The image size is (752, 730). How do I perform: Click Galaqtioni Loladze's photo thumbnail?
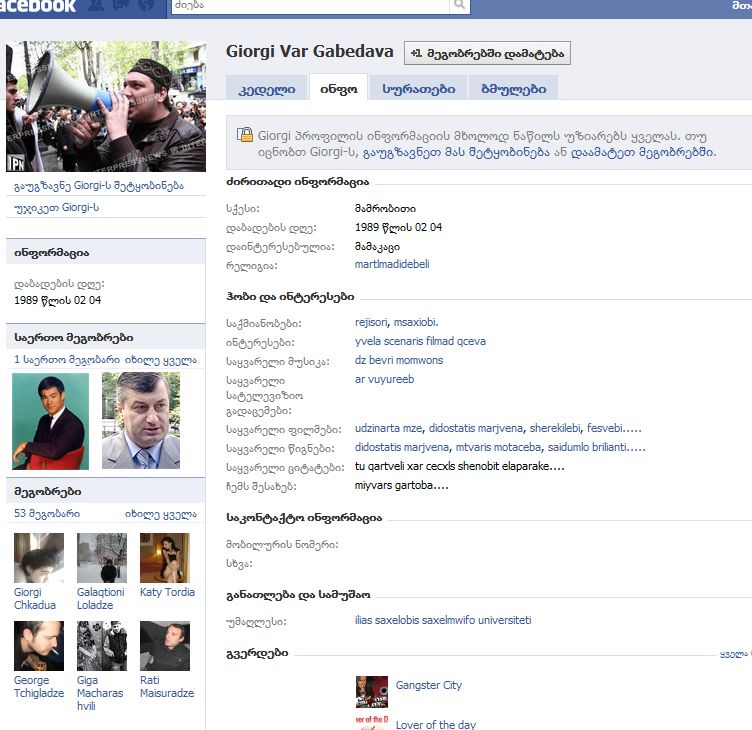coord(102,558)
